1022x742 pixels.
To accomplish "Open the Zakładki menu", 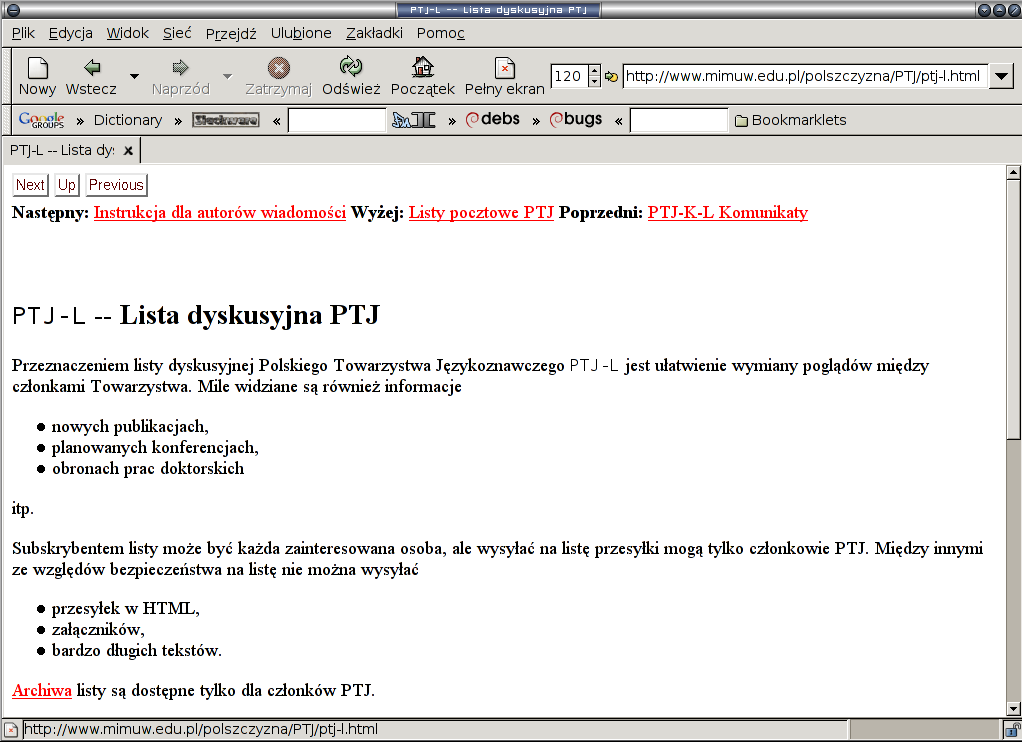I will [374, 33].
